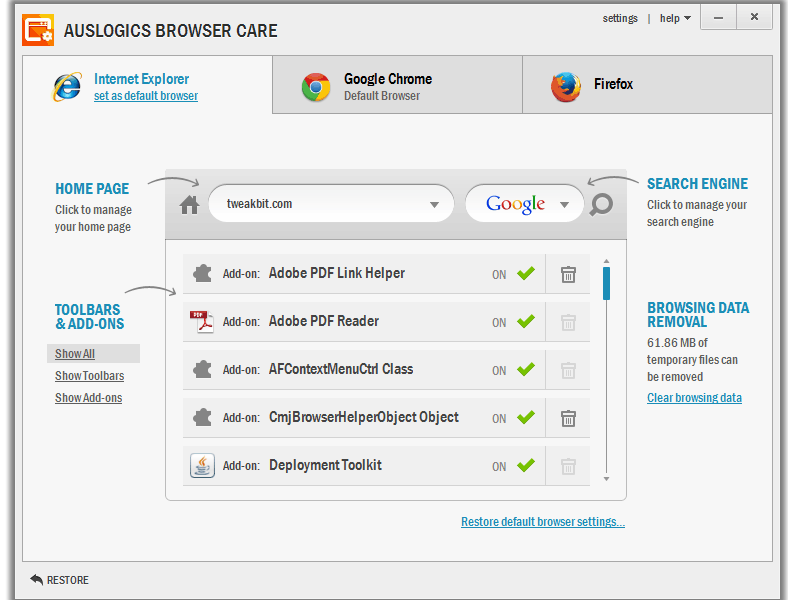The image size is (800, 600).
Task: Click the scrollbar down arrow
Action: (606, 479)
